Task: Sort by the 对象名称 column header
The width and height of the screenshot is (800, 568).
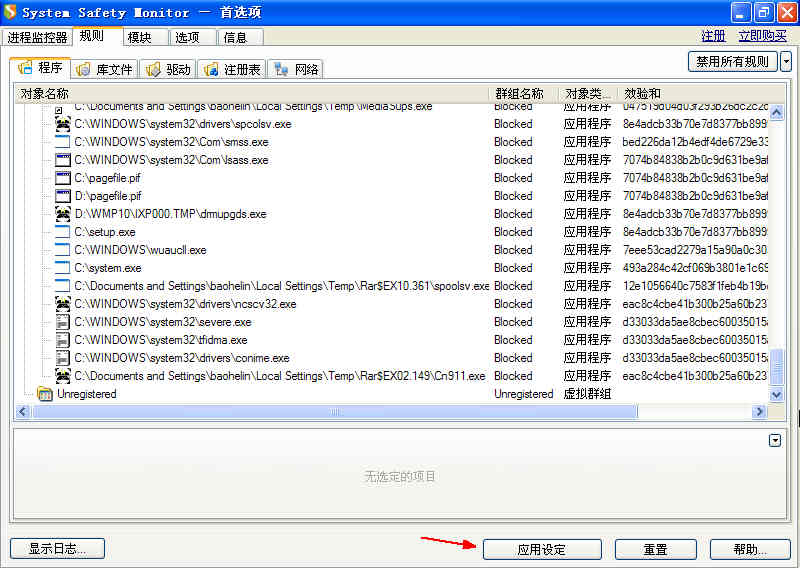Action: click(x=253, y=94)
